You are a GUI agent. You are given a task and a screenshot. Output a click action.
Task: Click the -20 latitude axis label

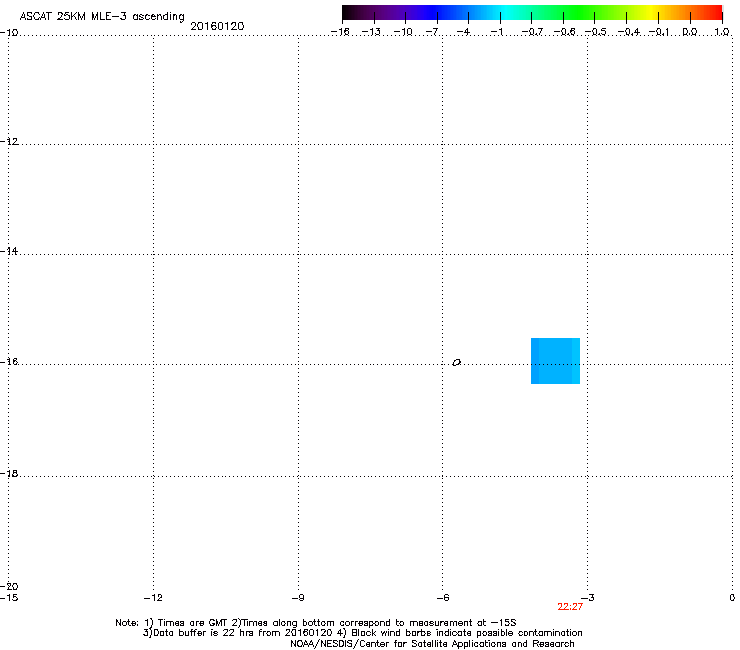[x=9, y=586]
